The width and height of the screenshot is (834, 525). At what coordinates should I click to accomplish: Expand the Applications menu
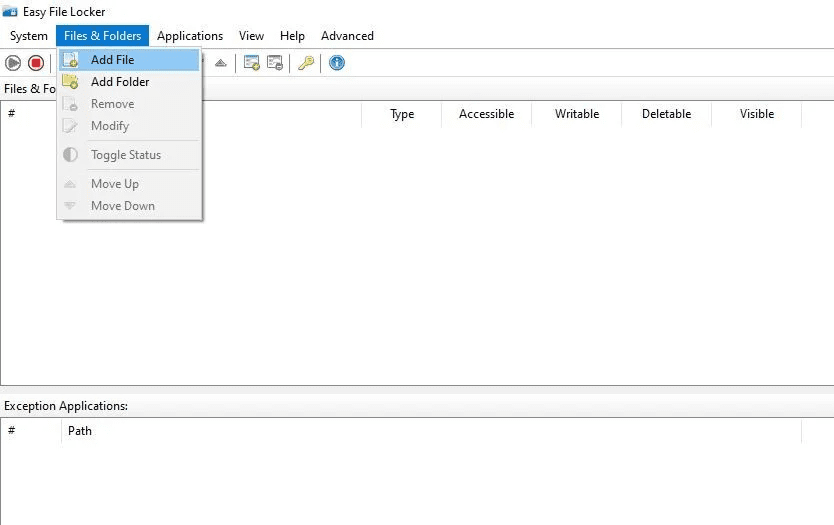pos(190,36)
